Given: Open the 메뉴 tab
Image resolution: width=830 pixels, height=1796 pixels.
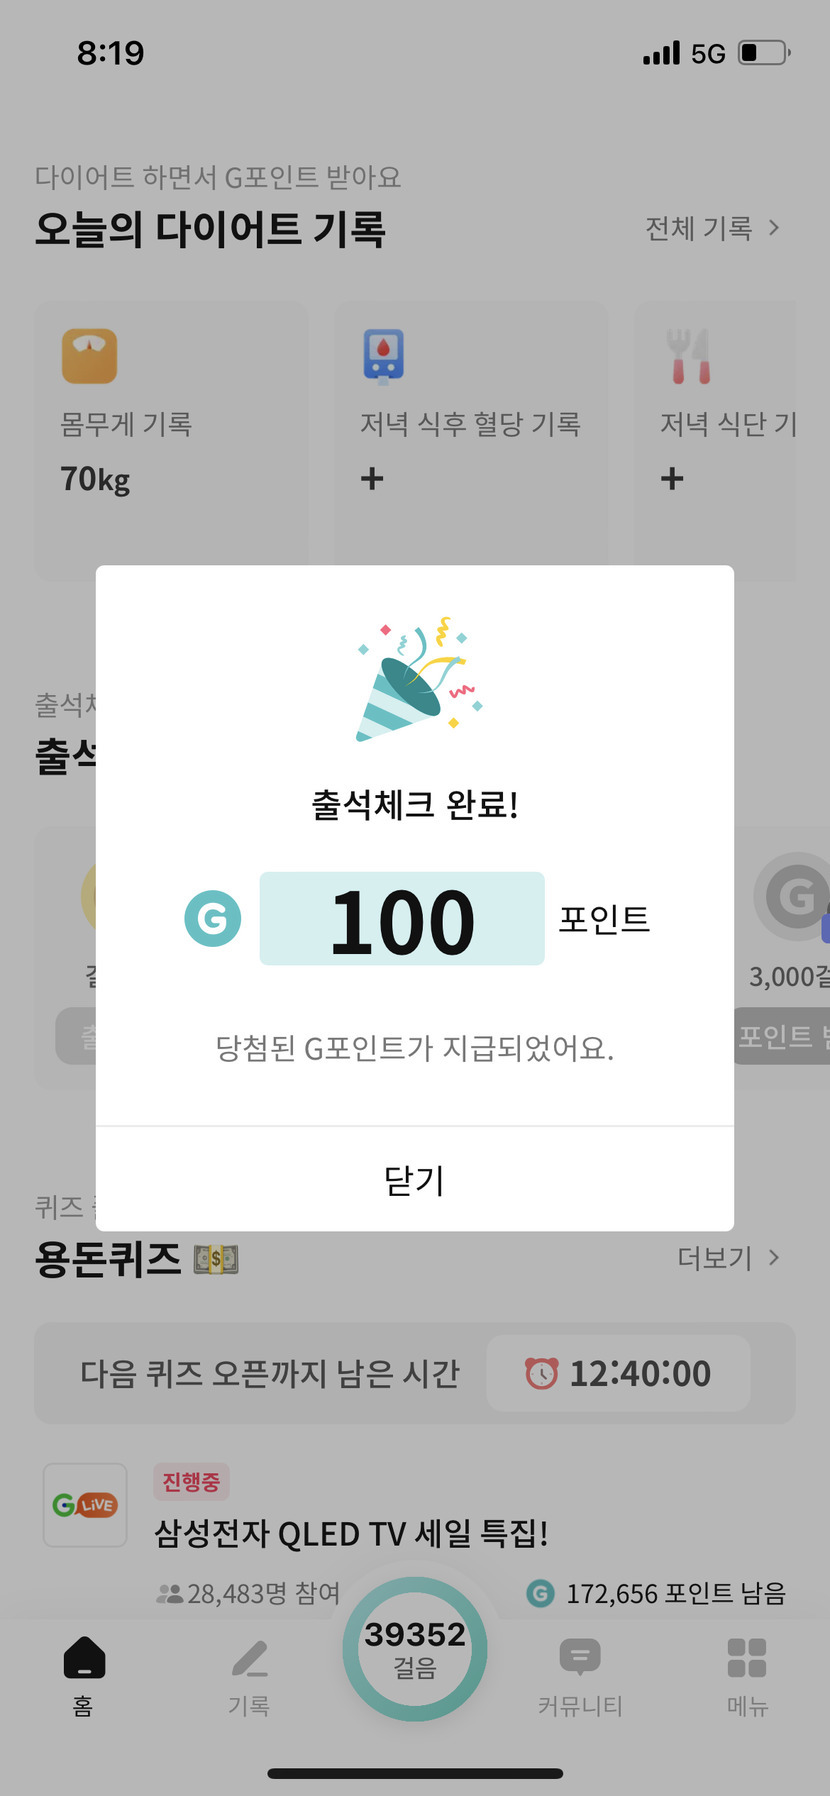Looking at the screenshot, I should [x=747, y=1671].
